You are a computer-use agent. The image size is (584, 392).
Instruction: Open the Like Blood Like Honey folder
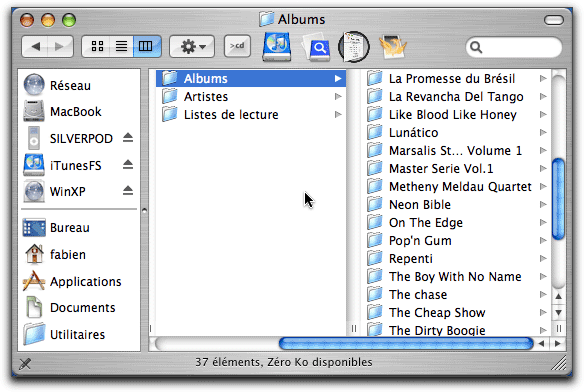[x=457, y=114]
